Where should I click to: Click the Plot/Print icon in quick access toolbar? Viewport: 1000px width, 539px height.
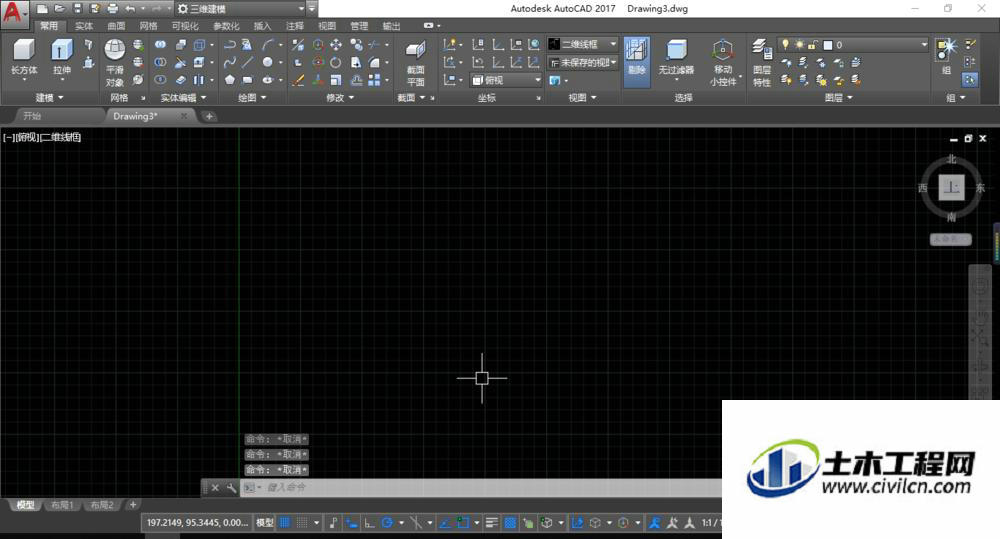[113, 8]
